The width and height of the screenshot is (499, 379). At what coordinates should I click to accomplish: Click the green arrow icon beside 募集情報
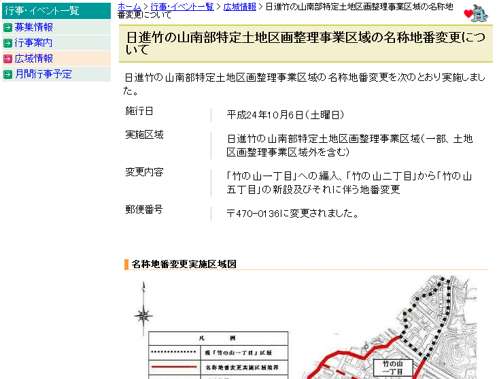click(7, 28)
